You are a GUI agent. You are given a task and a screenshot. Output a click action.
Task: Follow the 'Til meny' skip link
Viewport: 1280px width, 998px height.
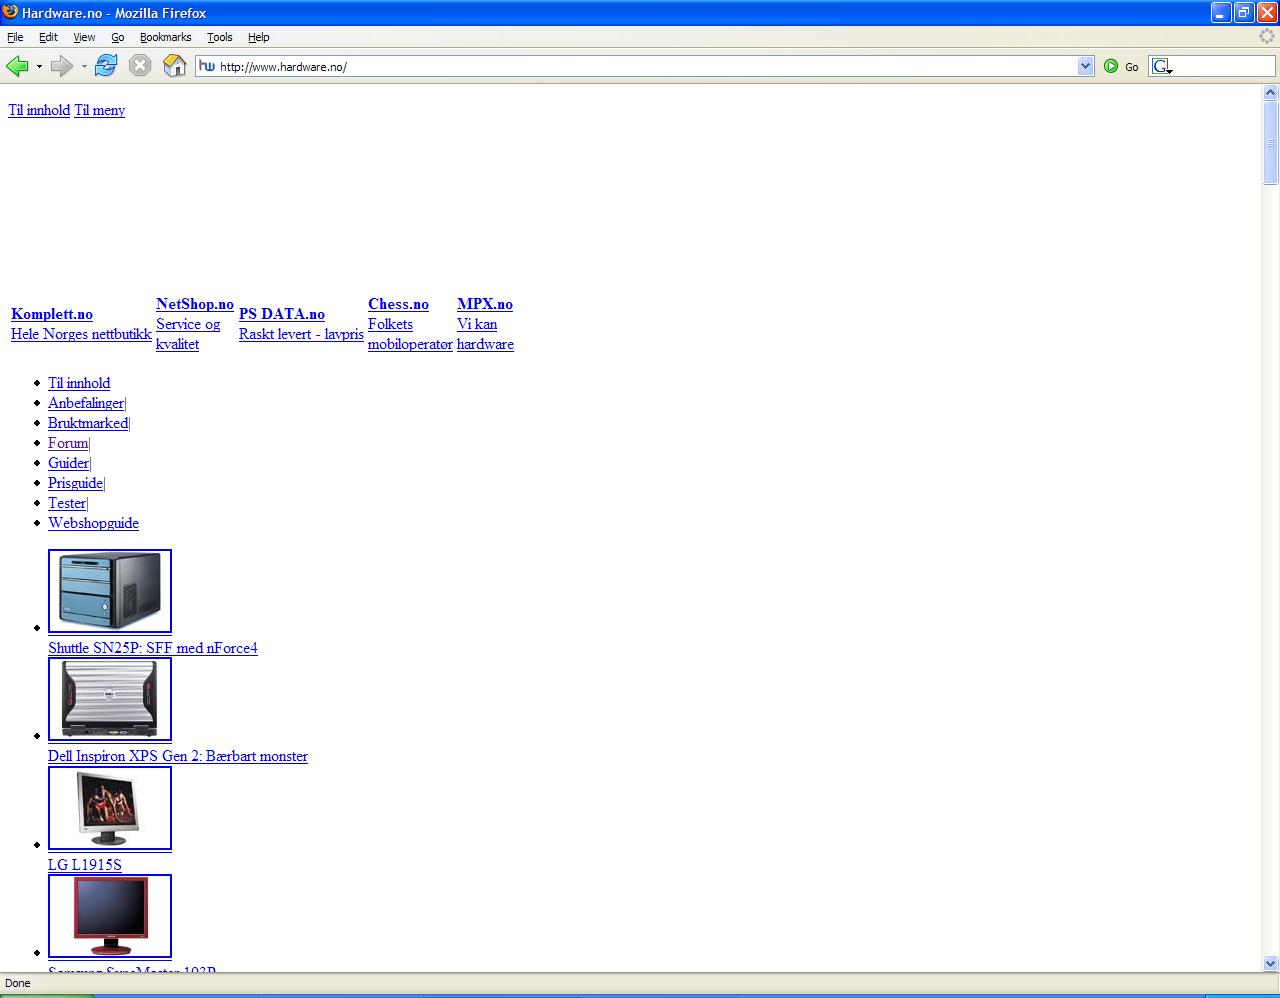[x=99, y=110]
